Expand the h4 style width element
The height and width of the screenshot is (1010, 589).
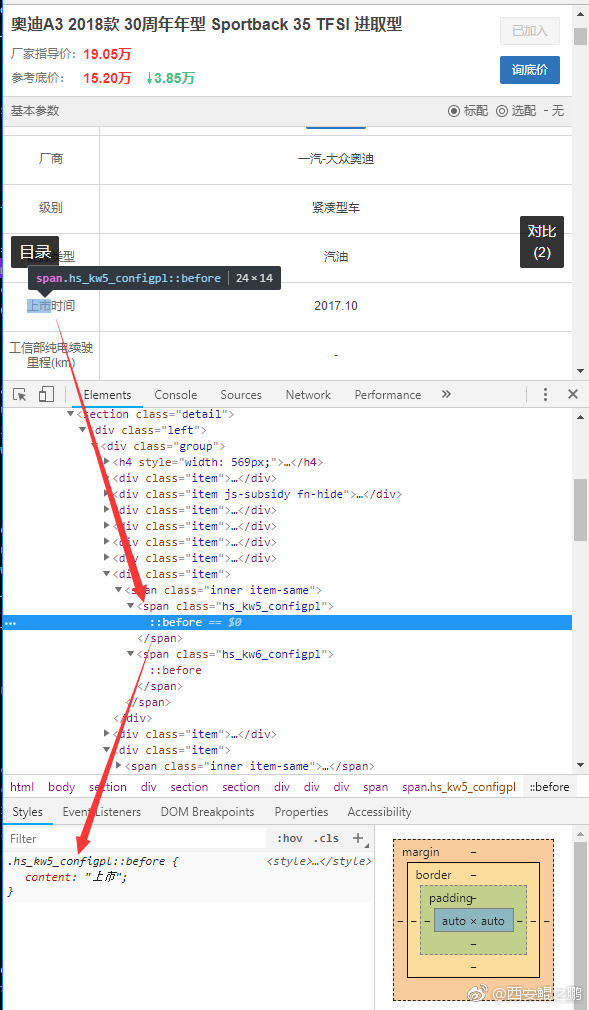tap(107, 462)
